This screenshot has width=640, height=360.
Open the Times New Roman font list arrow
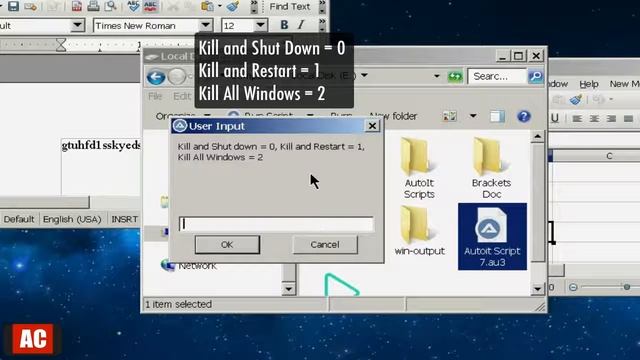206,25
